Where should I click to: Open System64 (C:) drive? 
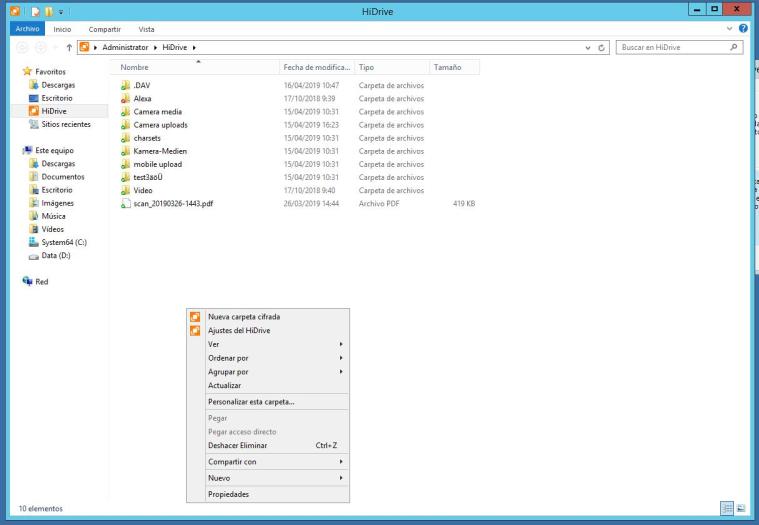point(64,242)
